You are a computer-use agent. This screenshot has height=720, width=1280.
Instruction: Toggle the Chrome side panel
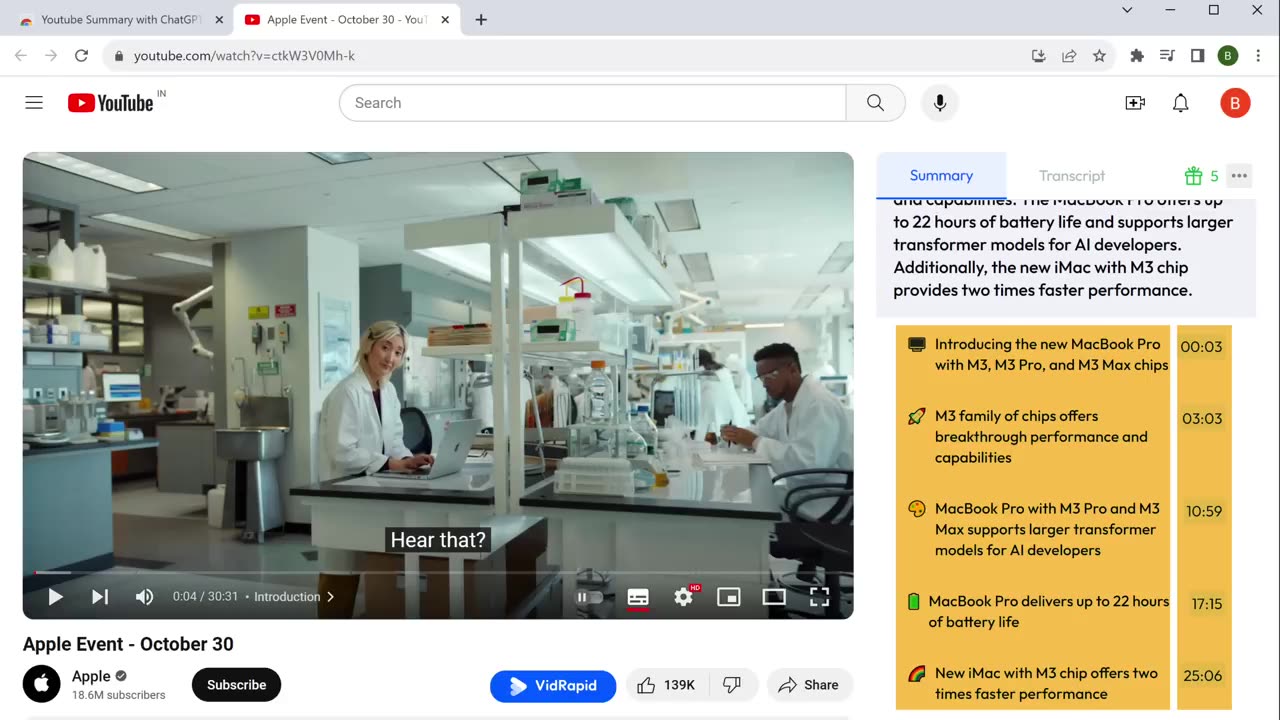1197,56
